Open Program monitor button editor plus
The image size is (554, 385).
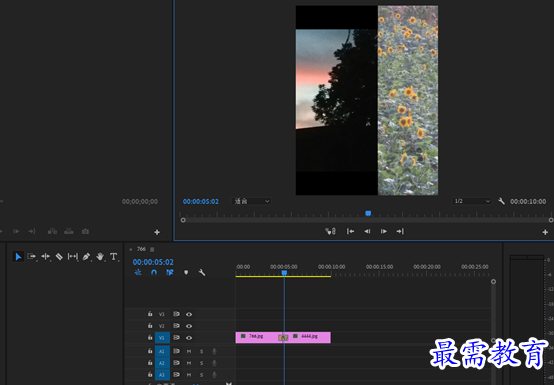pyautogui.click(x=545, y=232)
